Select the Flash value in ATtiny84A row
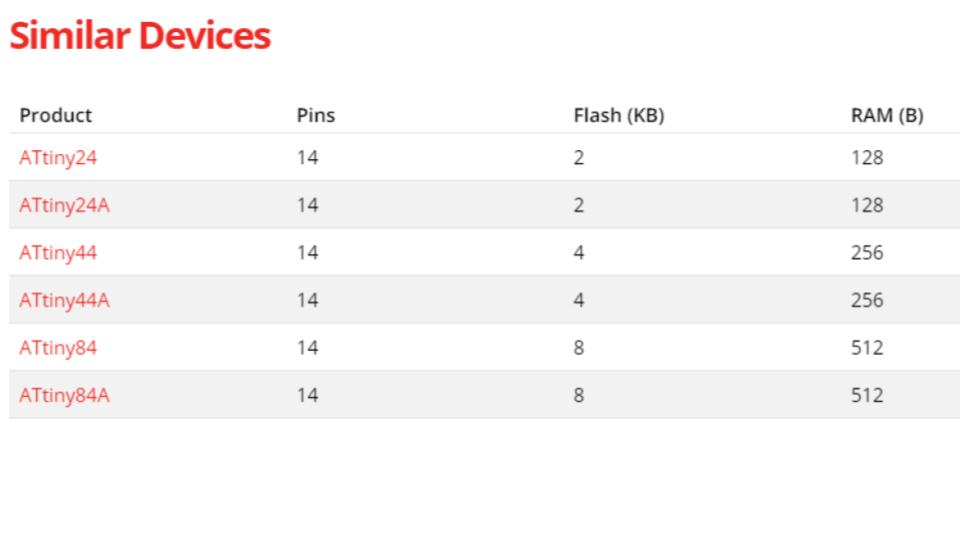 click(579, 395)
